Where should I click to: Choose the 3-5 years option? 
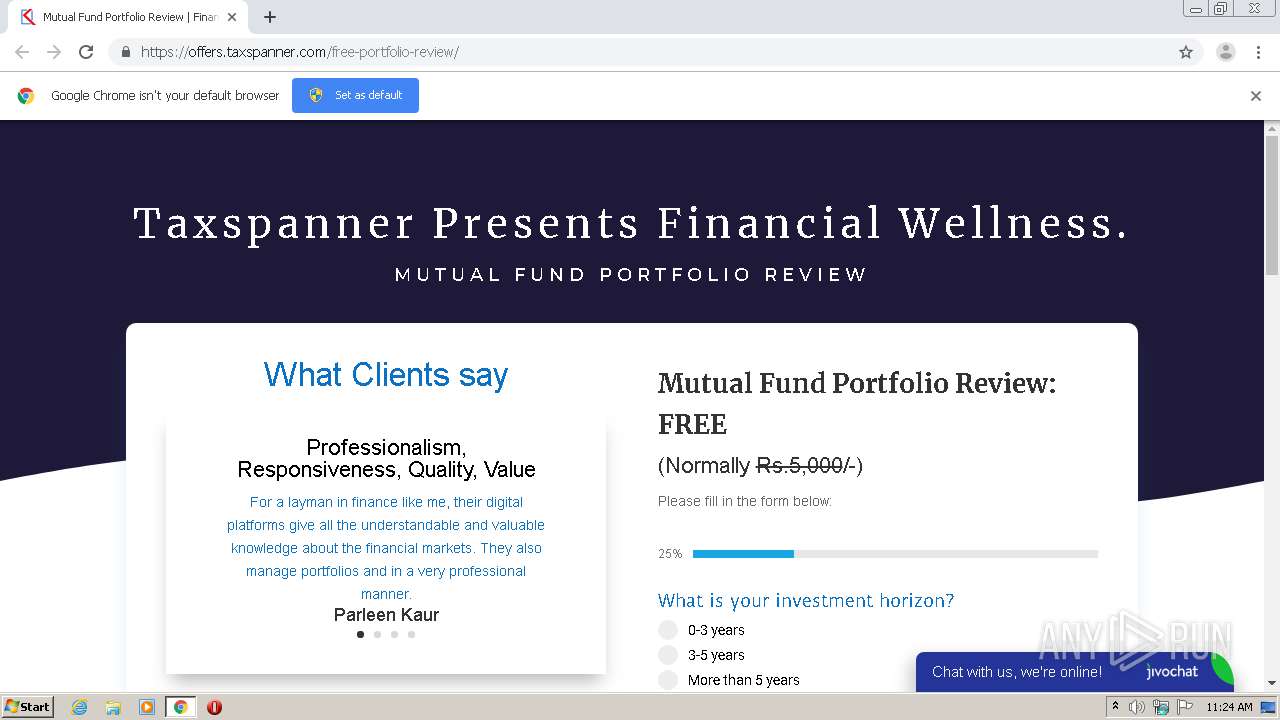668,655
